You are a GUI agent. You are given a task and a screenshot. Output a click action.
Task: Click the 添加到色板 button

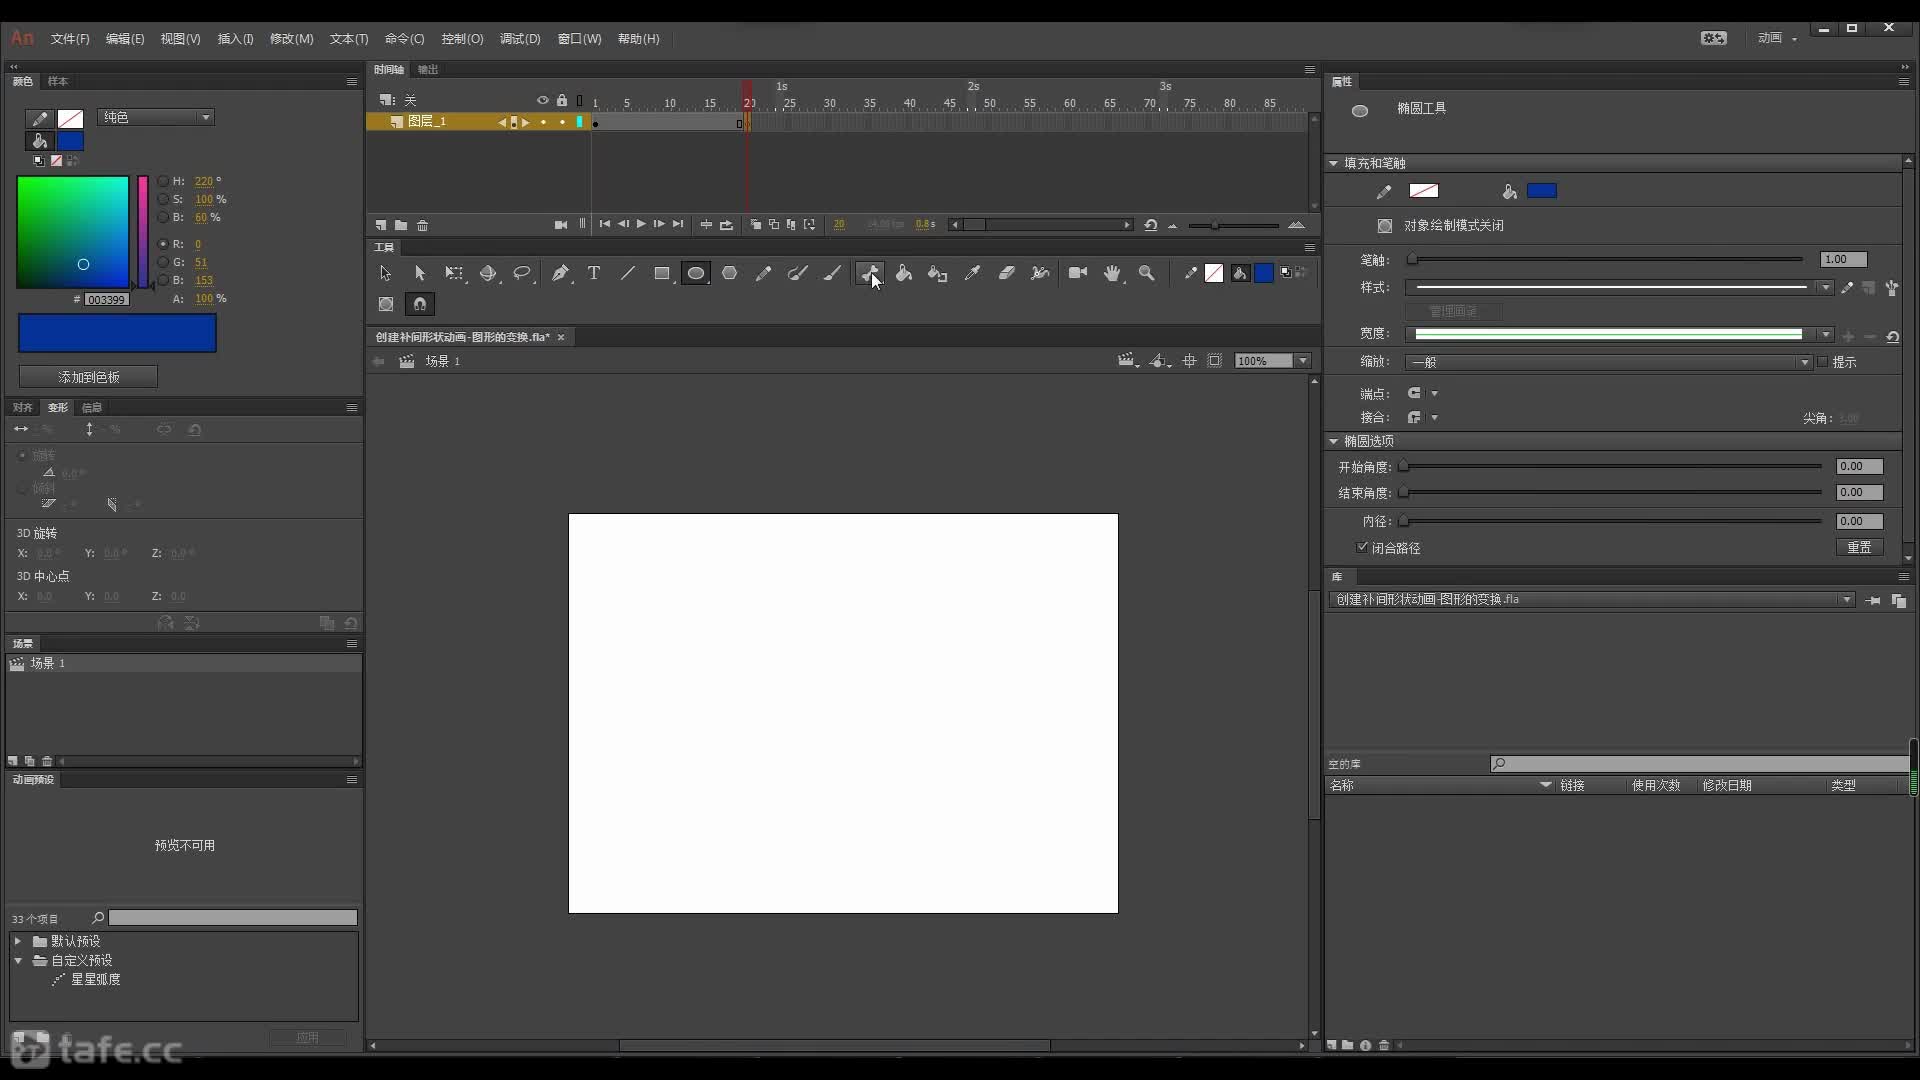[x=88, y=377]
